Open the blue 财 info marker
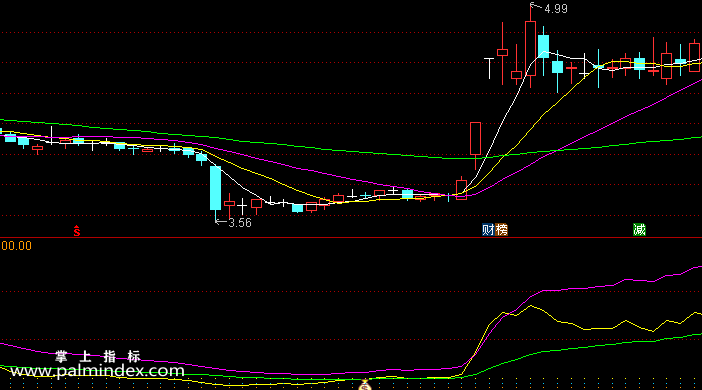The width and height of the screenshot is (702, 390). point(488,230)
